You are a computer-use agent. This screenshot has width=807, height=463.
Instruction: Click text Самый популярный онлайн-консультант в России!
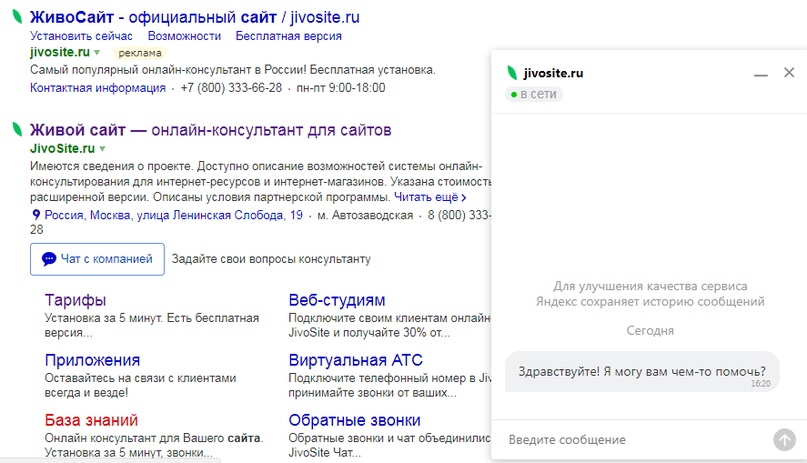168,69
